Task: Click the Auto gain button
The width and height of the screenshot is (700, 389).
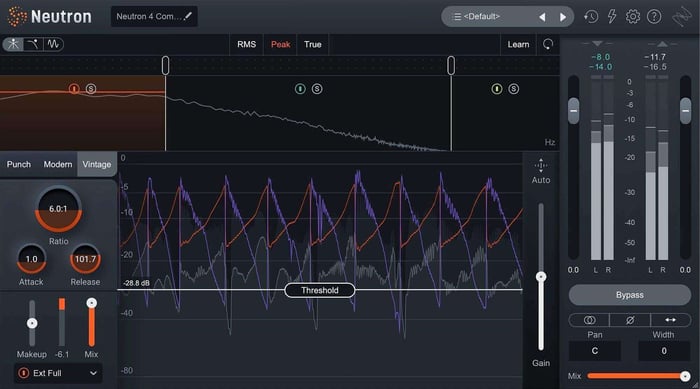Action: coord(541,171)
